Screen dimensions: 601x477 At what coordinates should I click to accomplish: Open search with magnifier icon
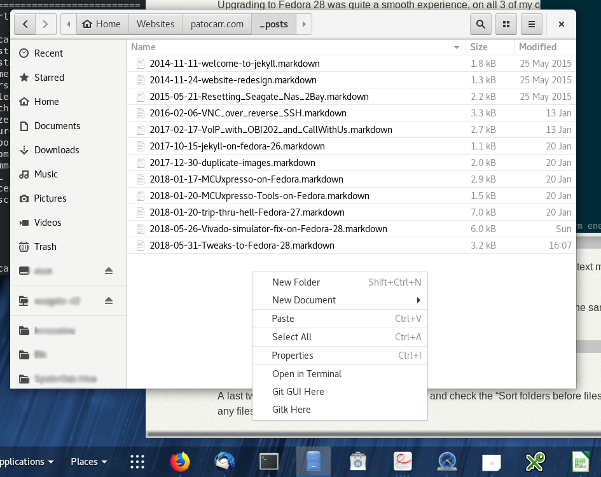click(480, 24)
